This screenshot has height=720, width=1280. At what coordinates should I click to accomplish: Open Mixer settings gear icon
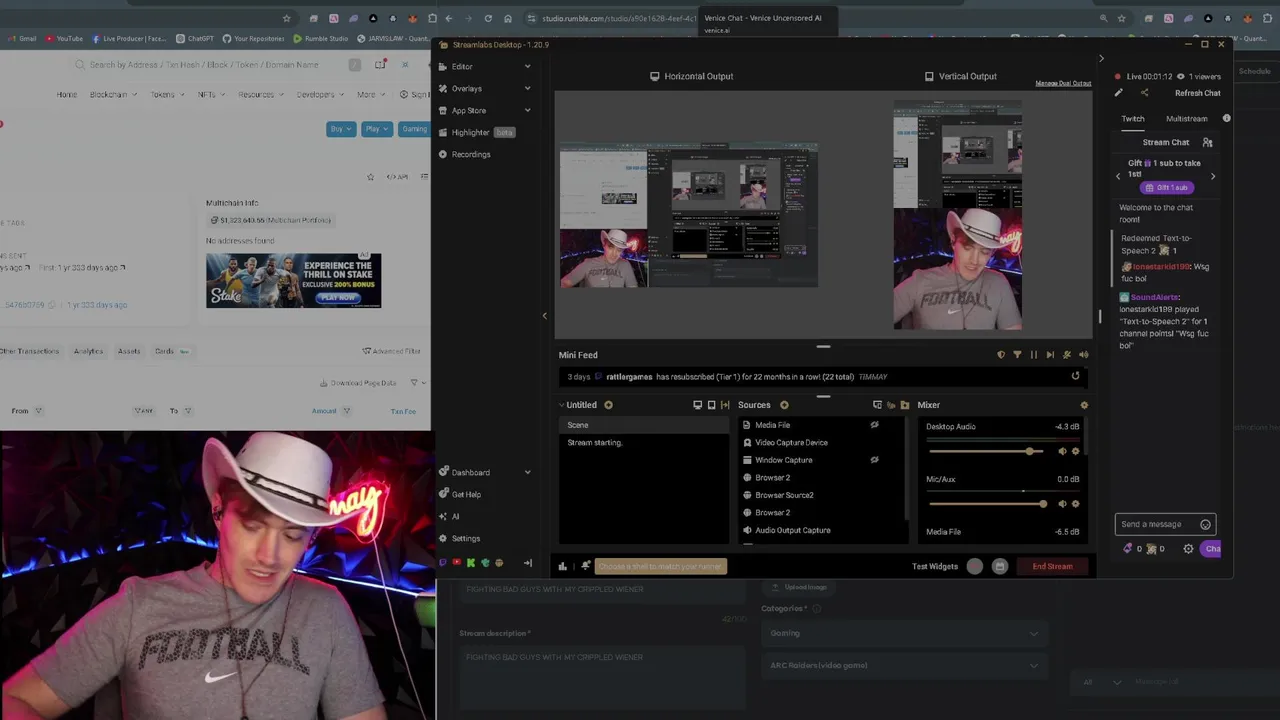click(x=1084, y=405)
